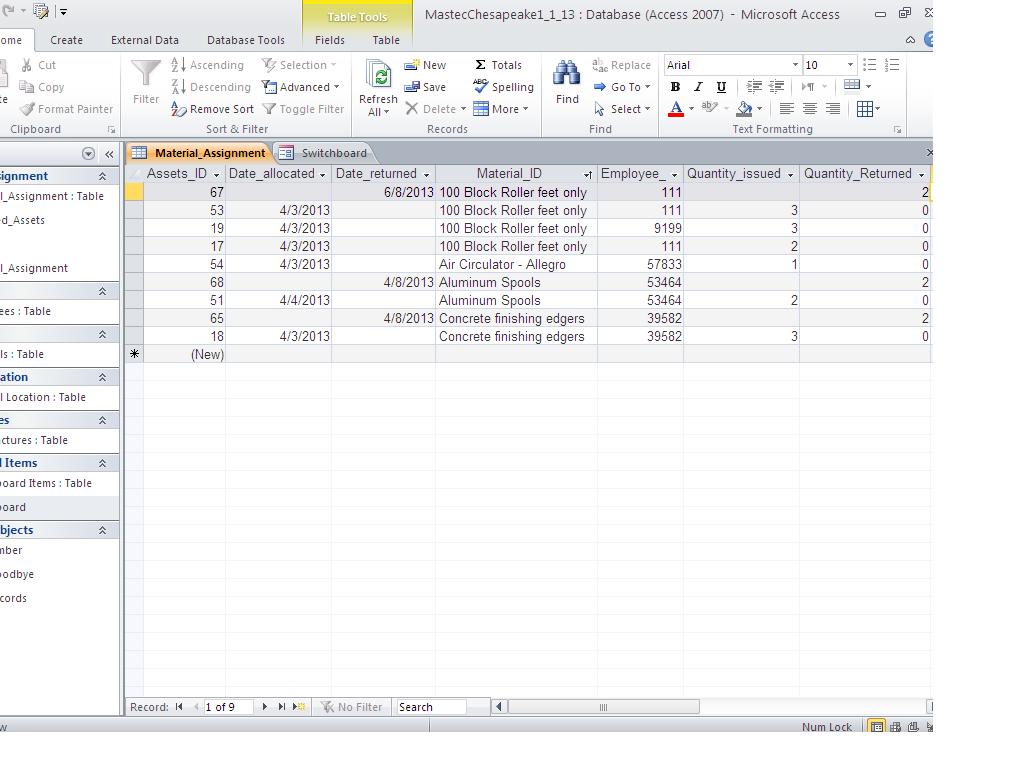Open oard Items : Table in navigation pane
1024x768 pixels.
46,483
